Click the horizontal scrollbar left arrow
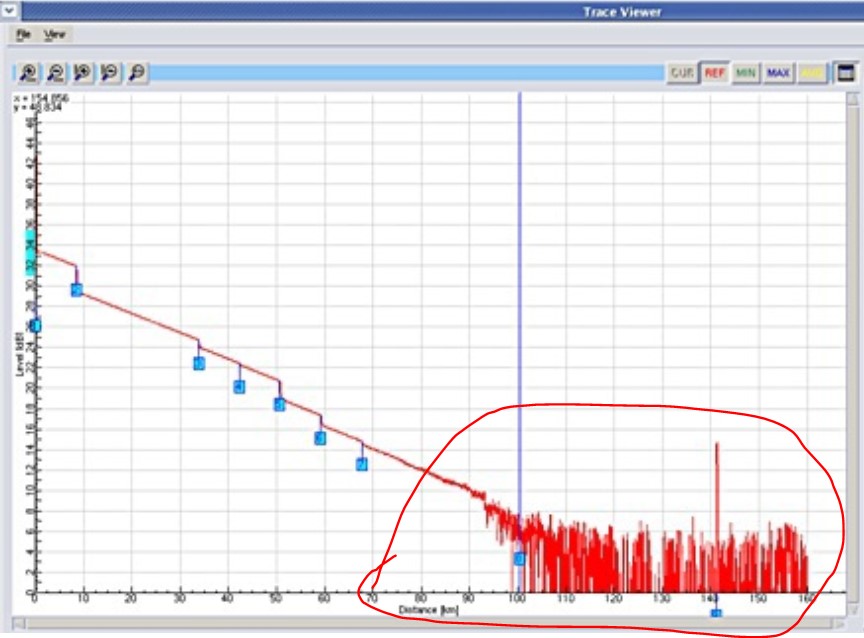 [19, 624]
